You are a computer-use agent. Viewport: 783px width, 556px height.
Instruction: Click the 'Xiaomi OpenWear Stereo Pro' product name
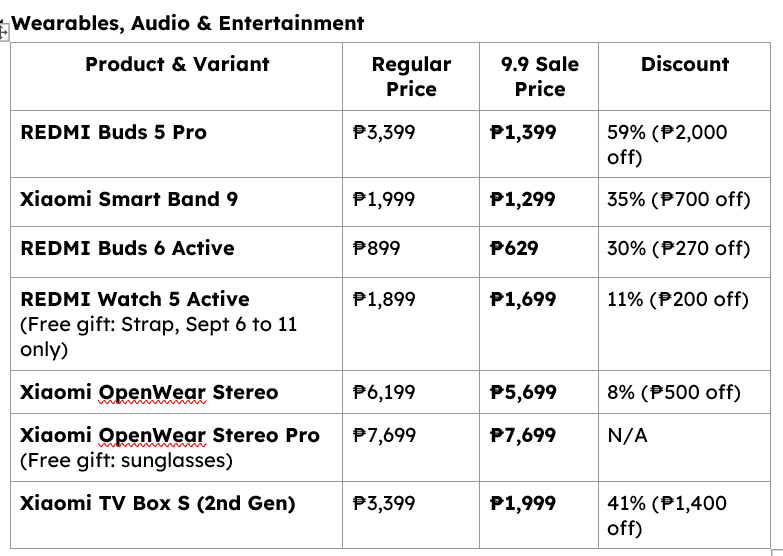click(170, 435)
